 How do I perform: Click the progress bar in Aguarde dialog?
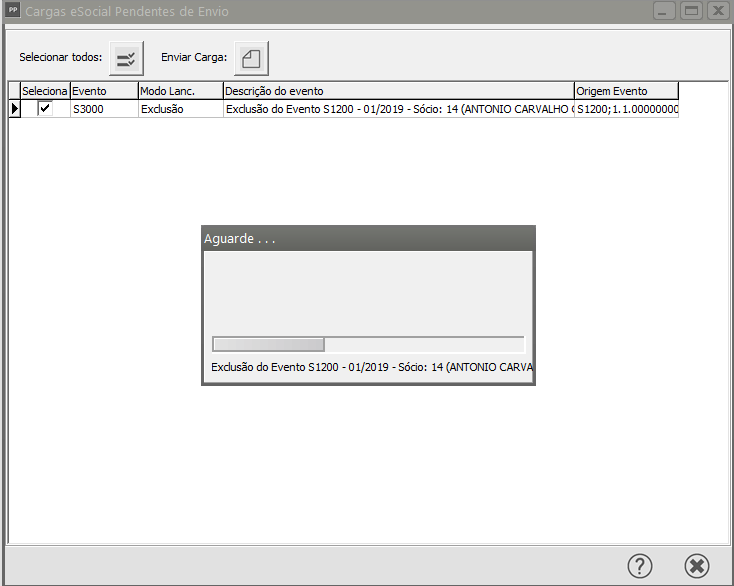pos(367,344)
